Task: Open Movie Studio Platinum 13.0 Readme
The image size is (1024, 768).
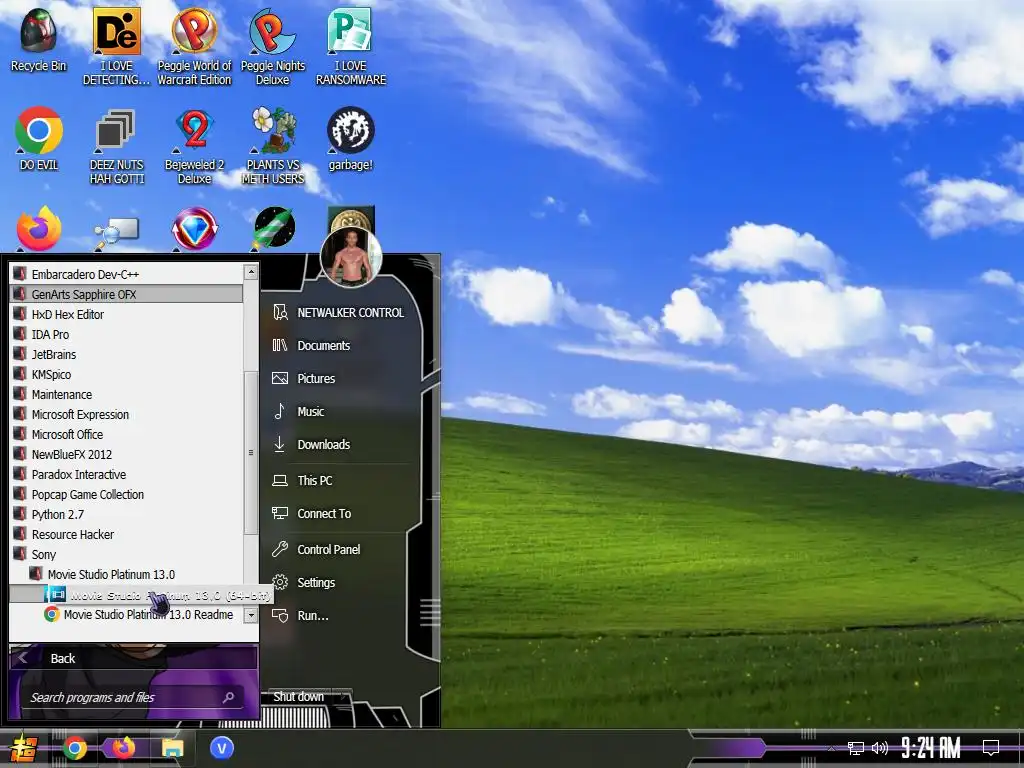Action: click(127, 615)
